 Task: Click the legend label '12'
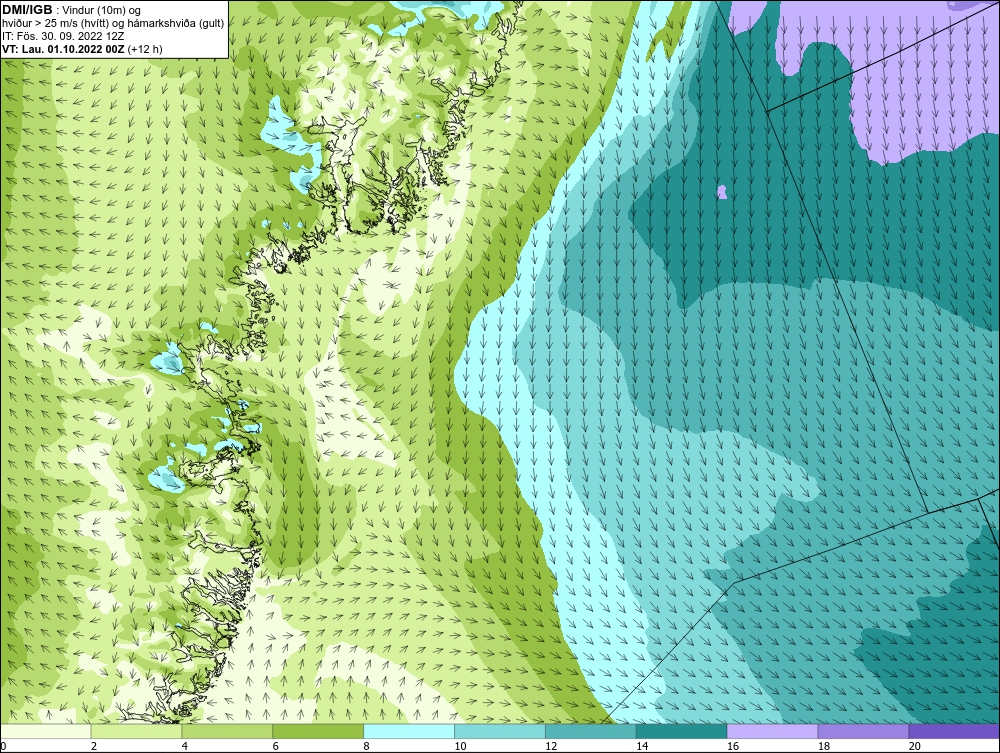(x=551, y=746)
